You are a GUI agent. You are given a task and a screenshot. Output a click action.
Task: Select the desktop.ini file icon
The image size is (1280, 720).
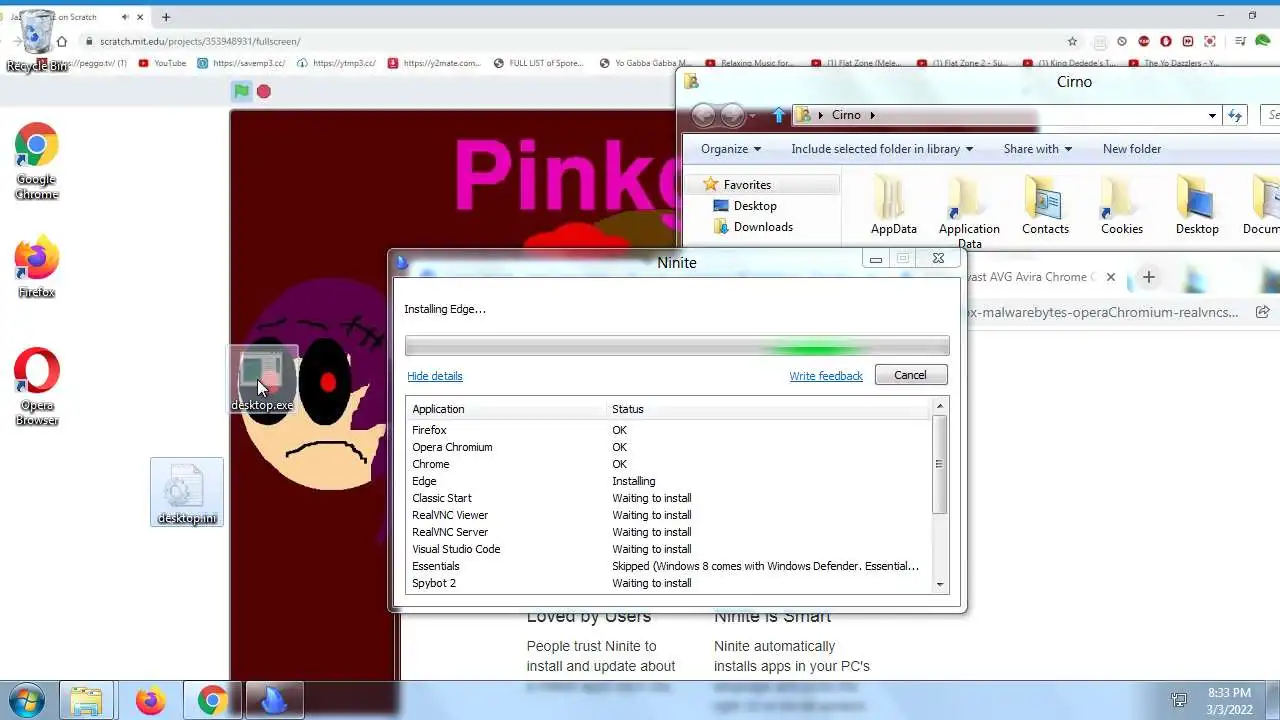(187, 493)
